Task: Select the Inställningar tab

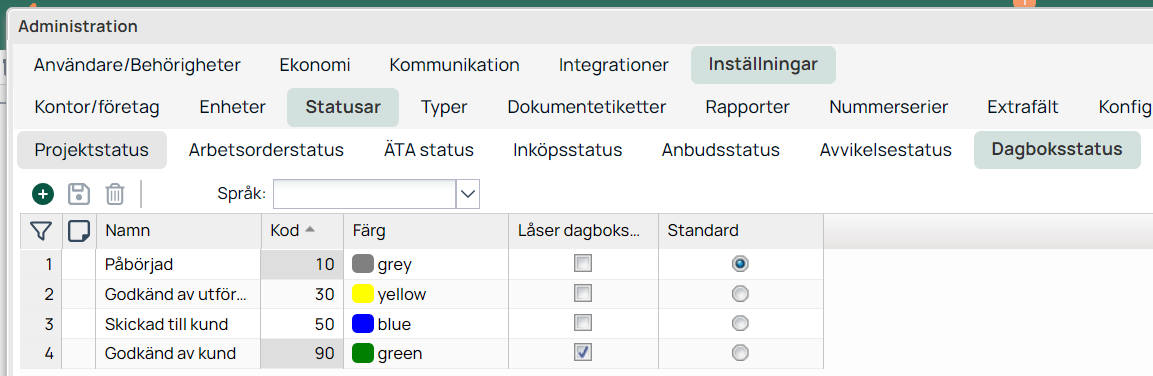Action: pyautogui.click(x=763, y=64)
